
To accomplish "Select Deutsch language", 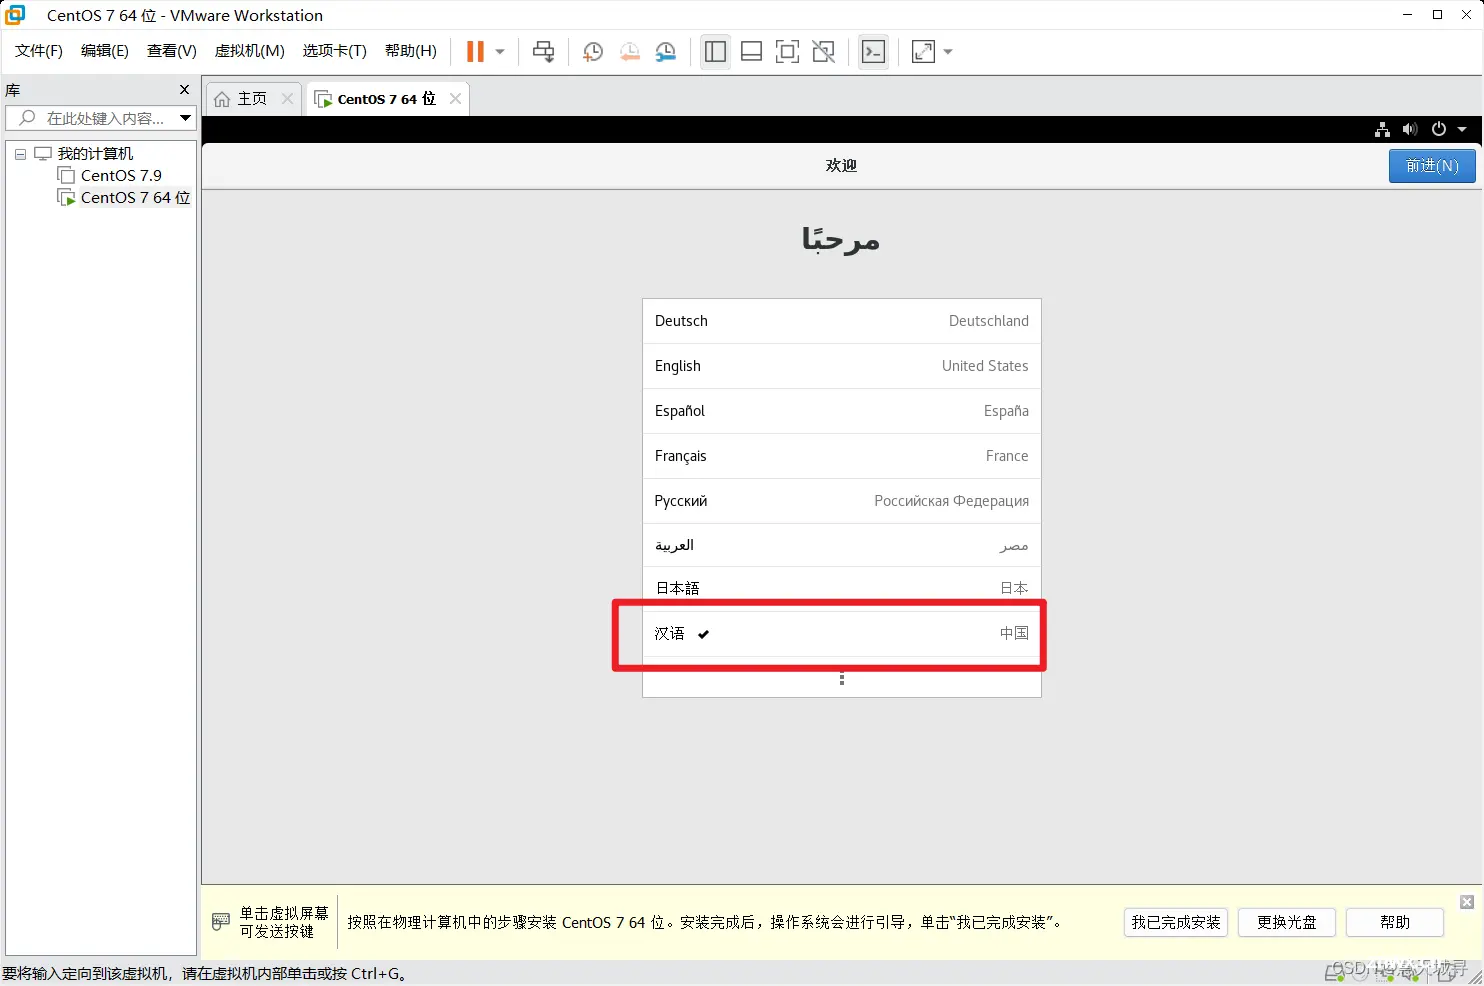I will [842, 321].
